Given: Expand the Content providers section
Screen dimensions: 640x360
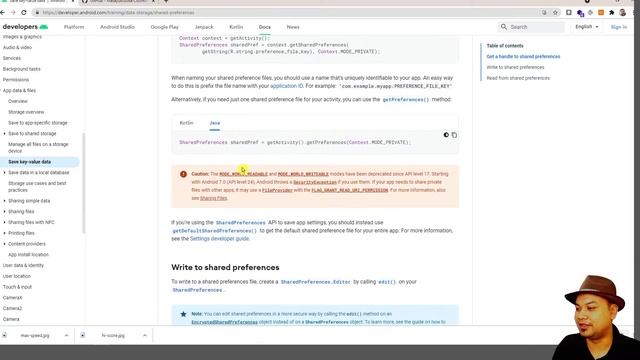Looking at the screenshot, I should coord(4,244).
